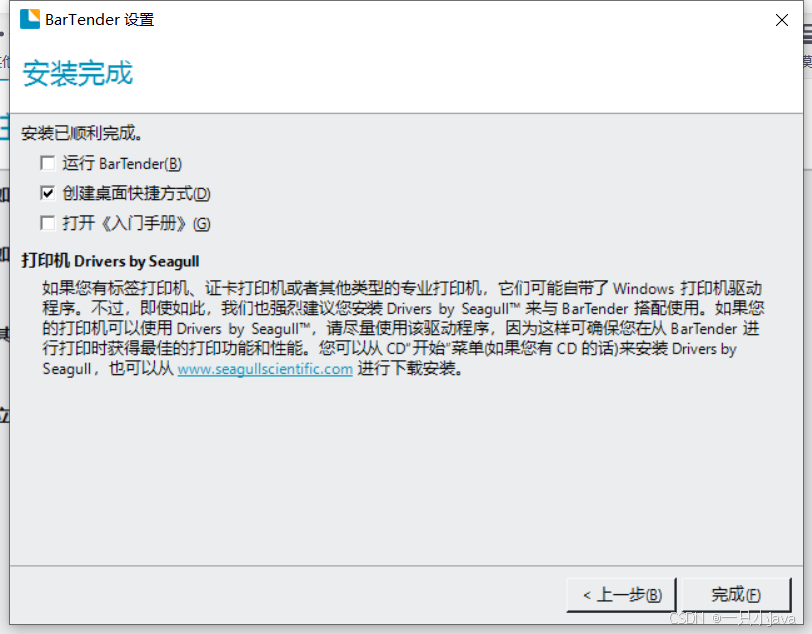Click the 完成(F) finish button
This screenshot has width=812, height=634.
click(x=736, y=595)
